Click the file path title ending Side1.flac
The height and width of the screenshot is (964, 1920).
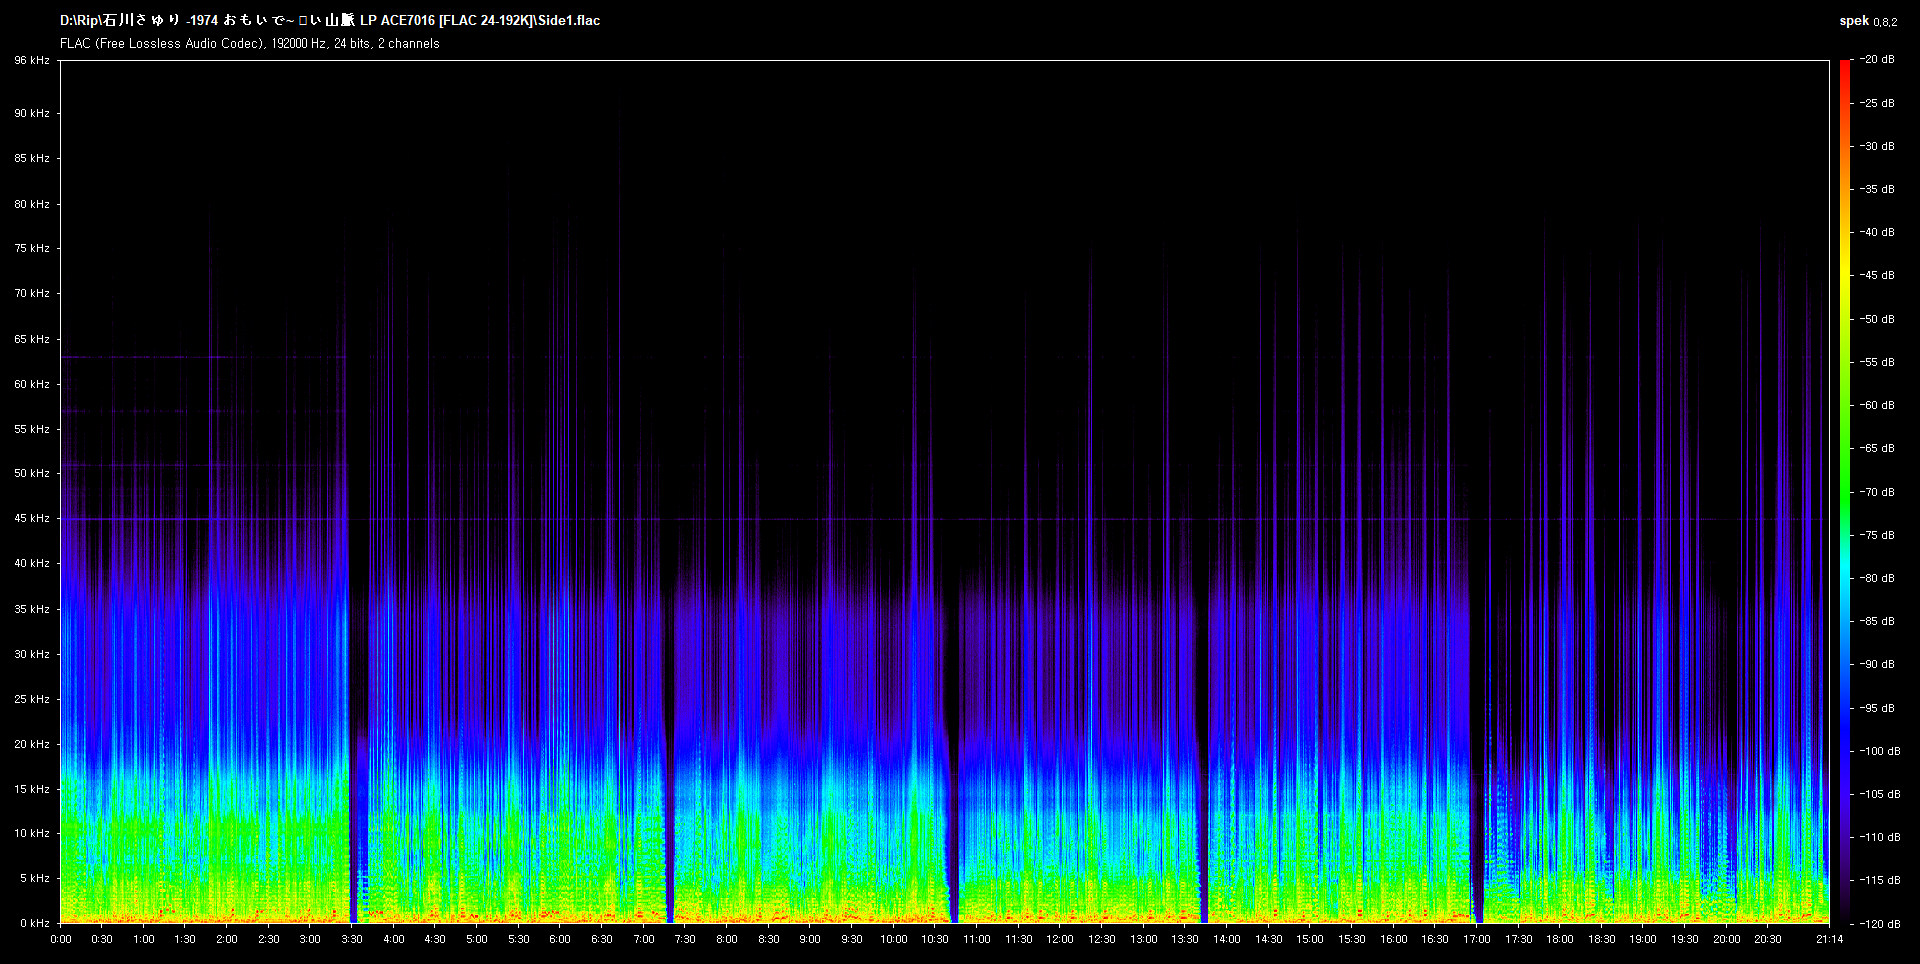(330, 20)
